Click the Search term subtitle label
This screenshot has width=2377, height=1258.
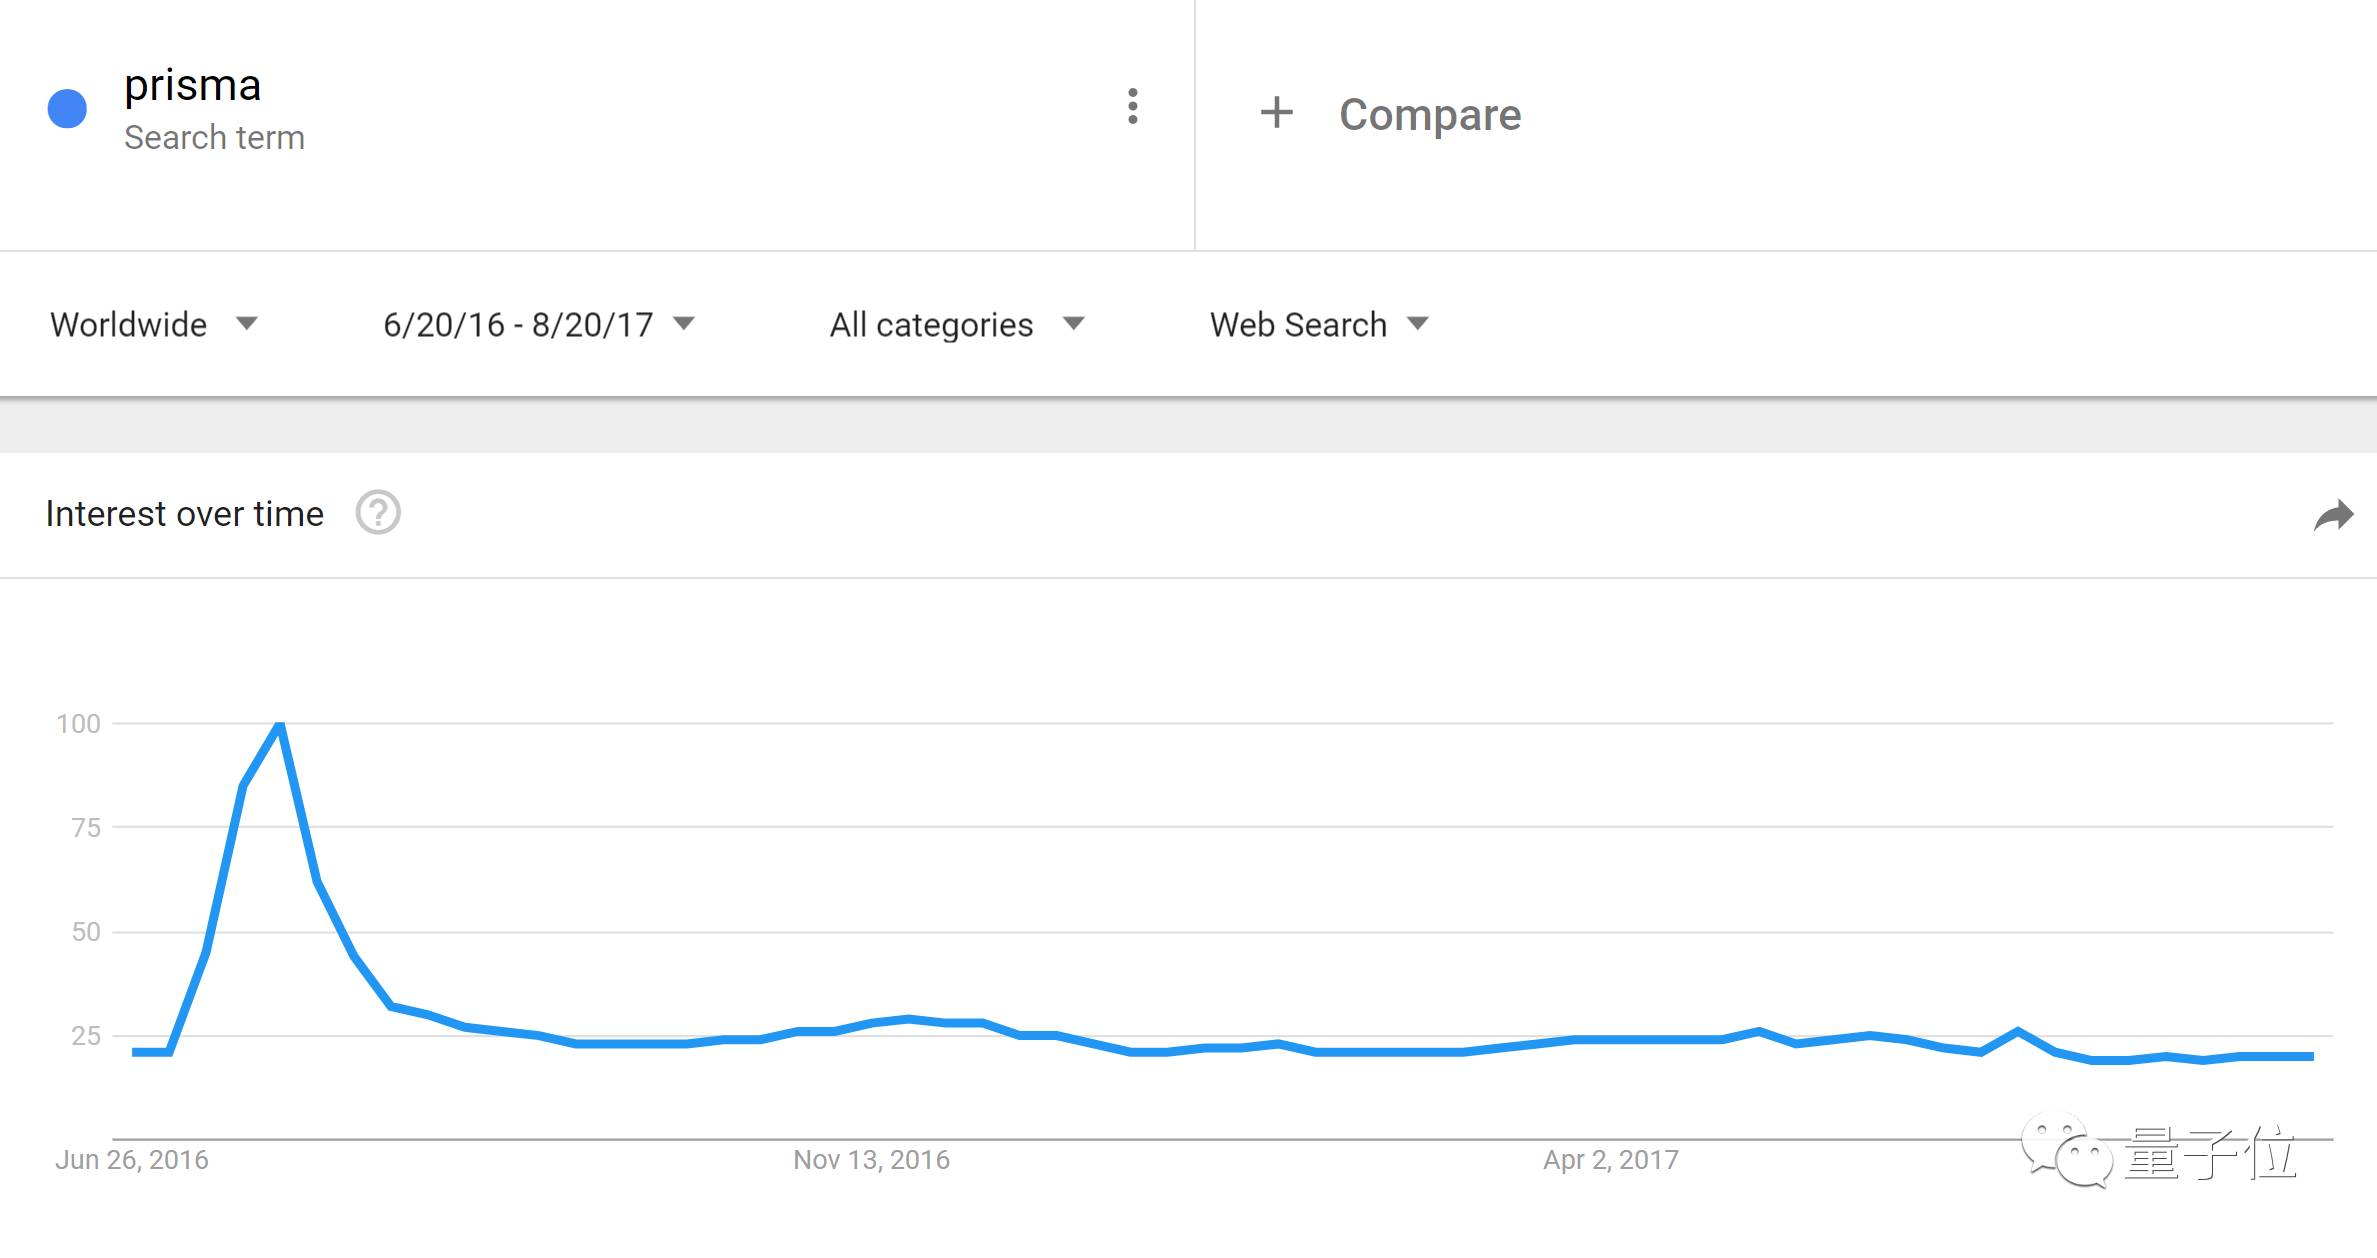[x=214, y=138]
